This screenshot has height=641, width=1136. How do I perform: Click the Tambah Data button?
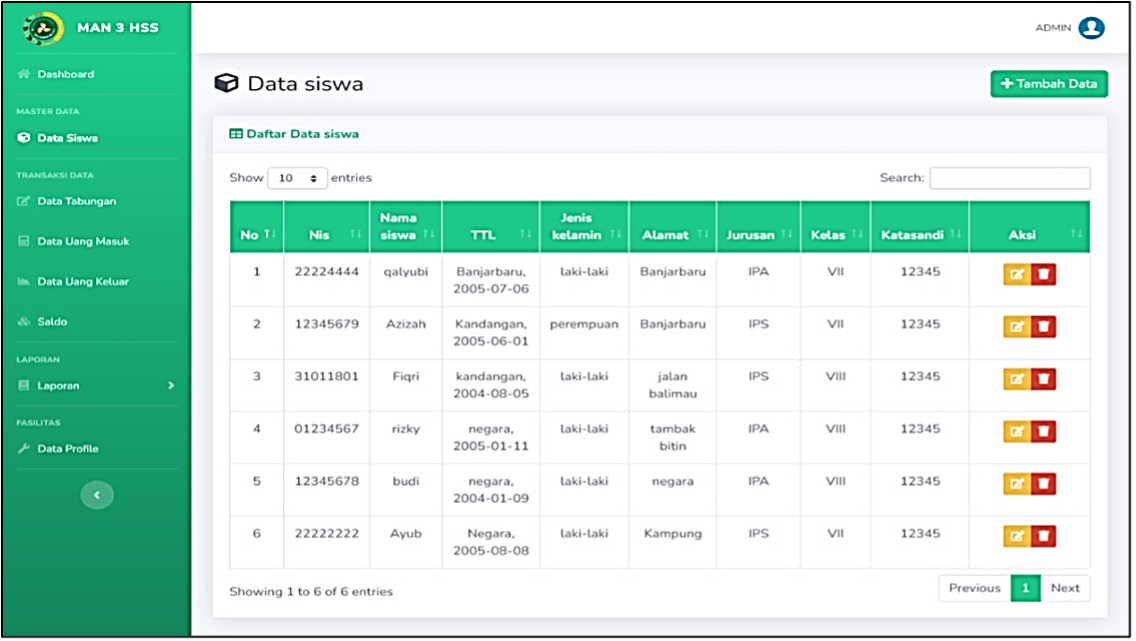(1049, 84)
